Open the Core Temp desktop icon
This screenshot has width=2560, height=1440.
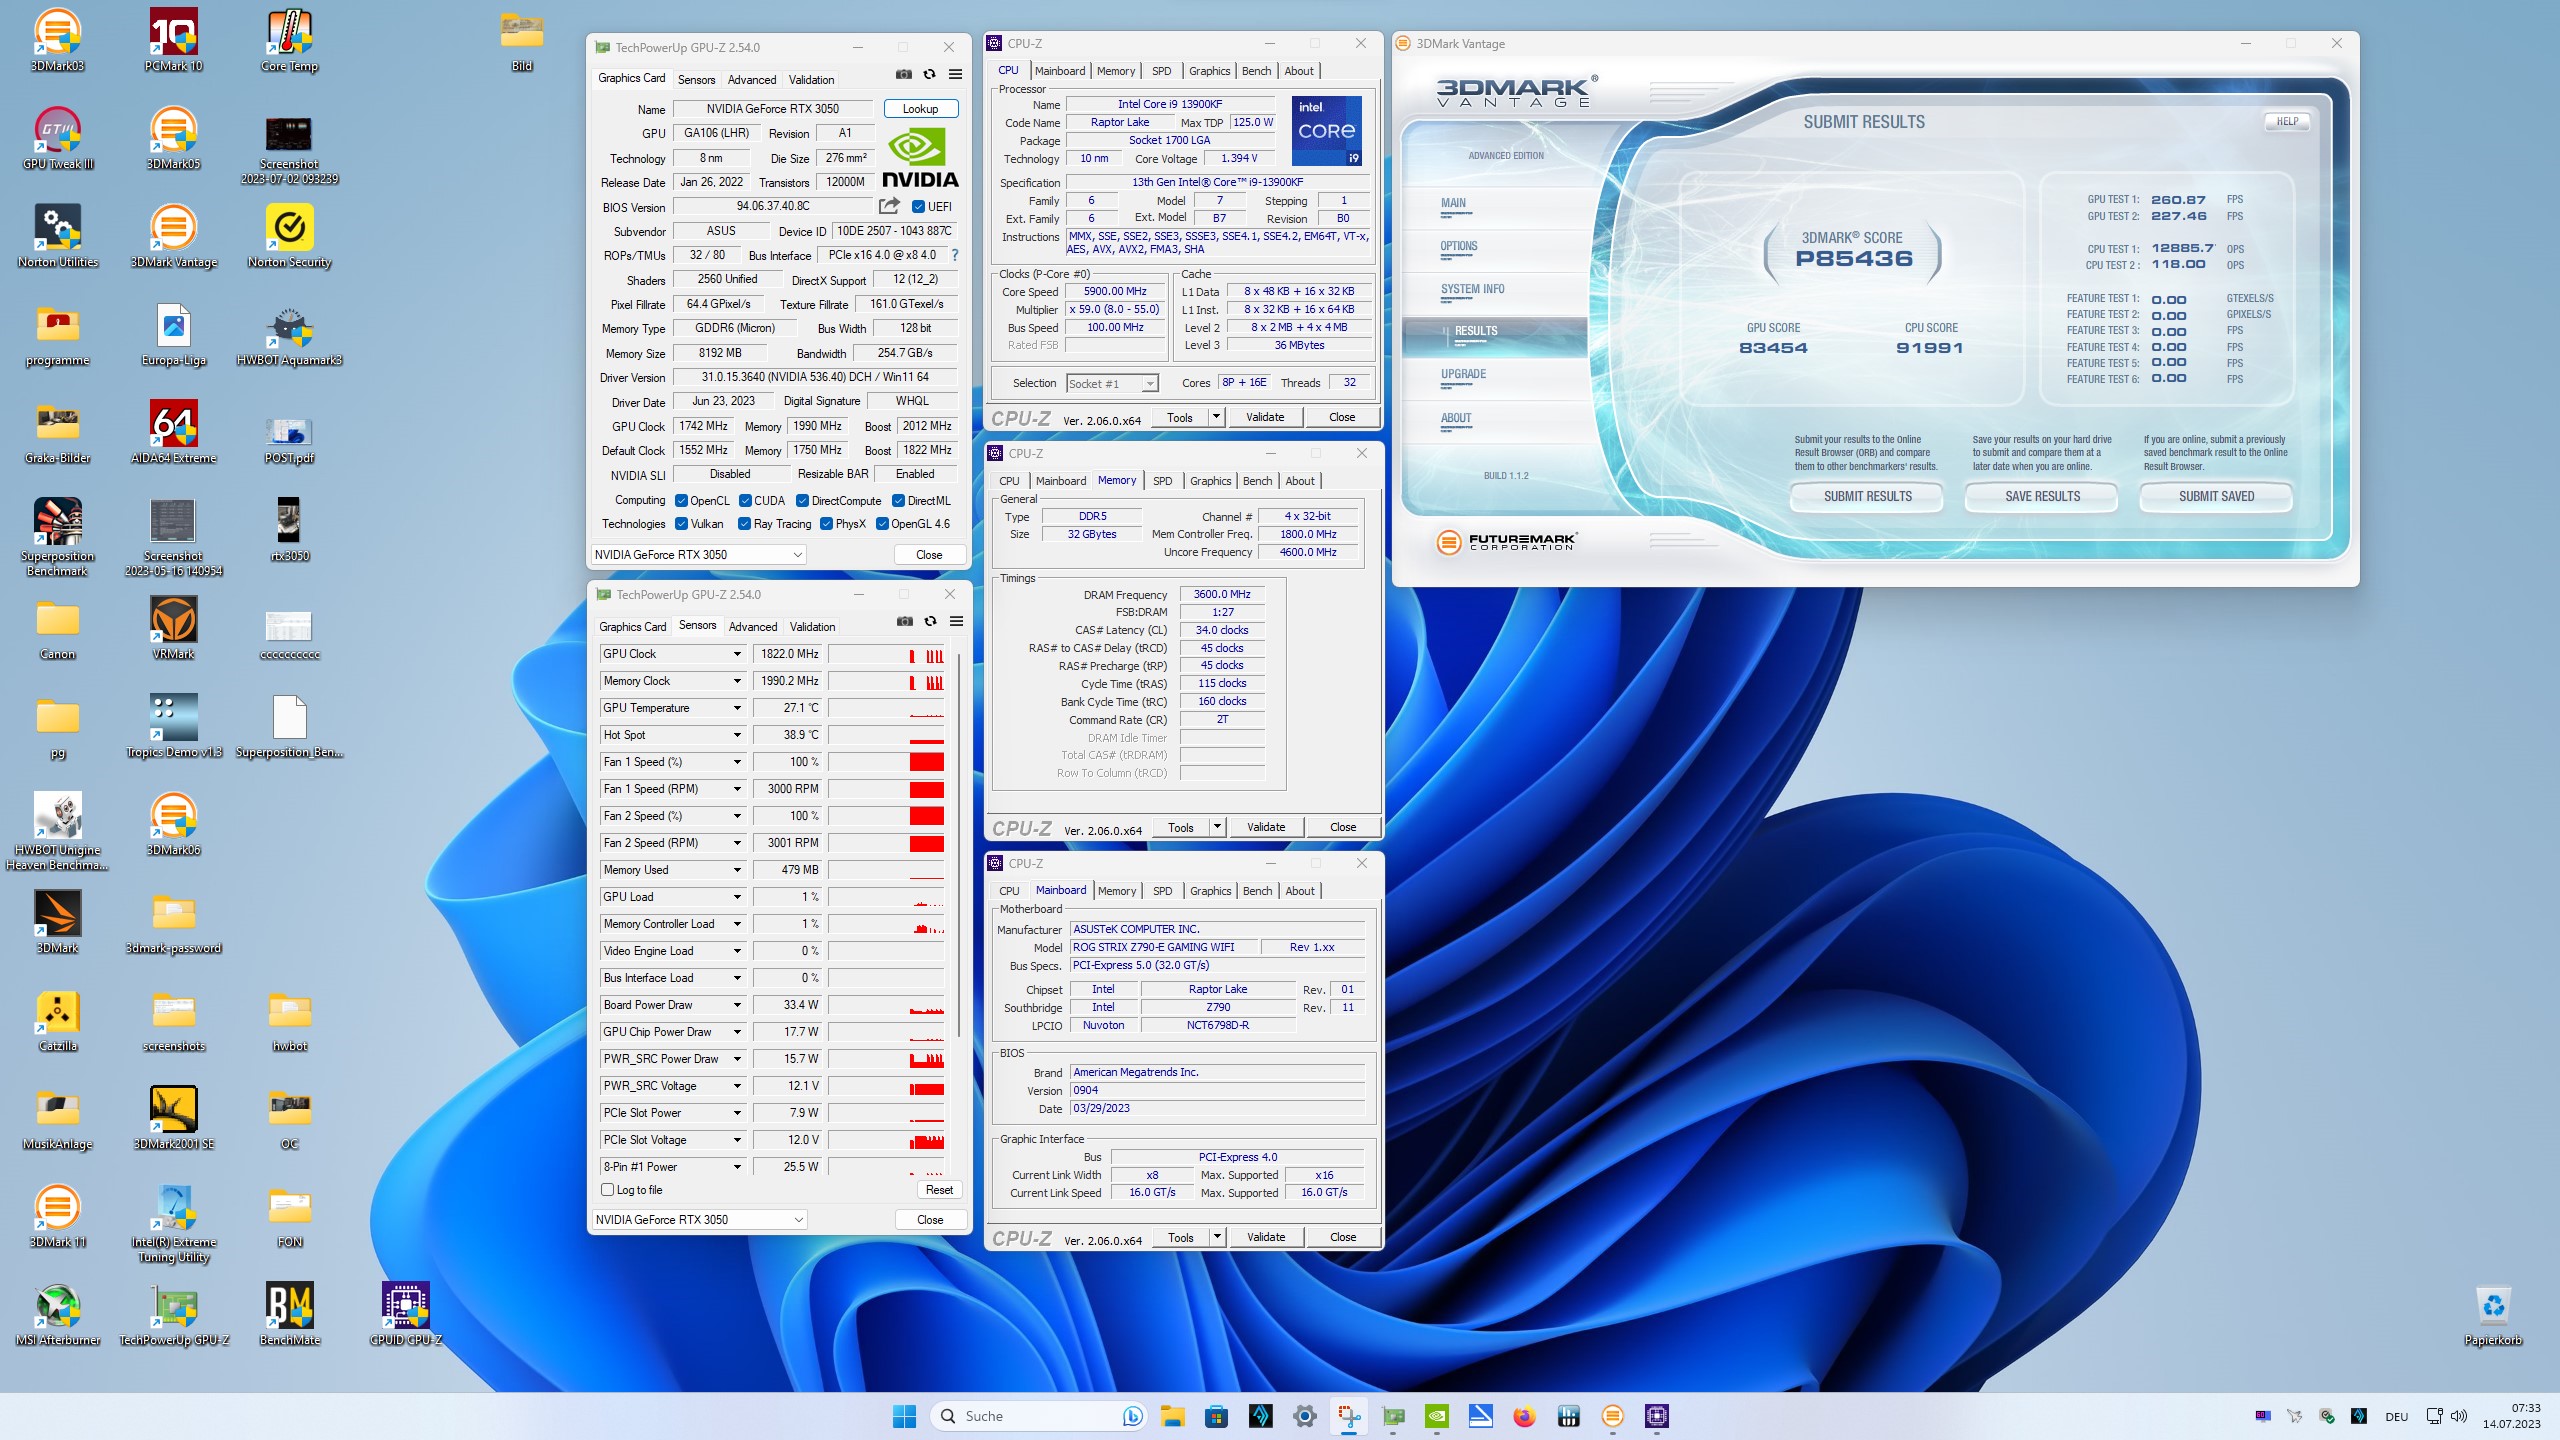pyautogui.click(x=289, y=40)
